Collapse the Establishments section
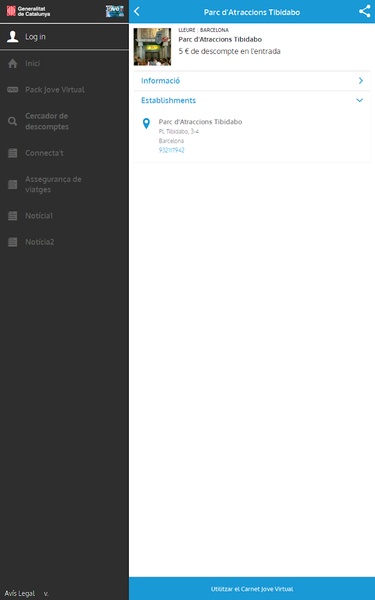Screen dimensions: 375x600 click(252, 100)
